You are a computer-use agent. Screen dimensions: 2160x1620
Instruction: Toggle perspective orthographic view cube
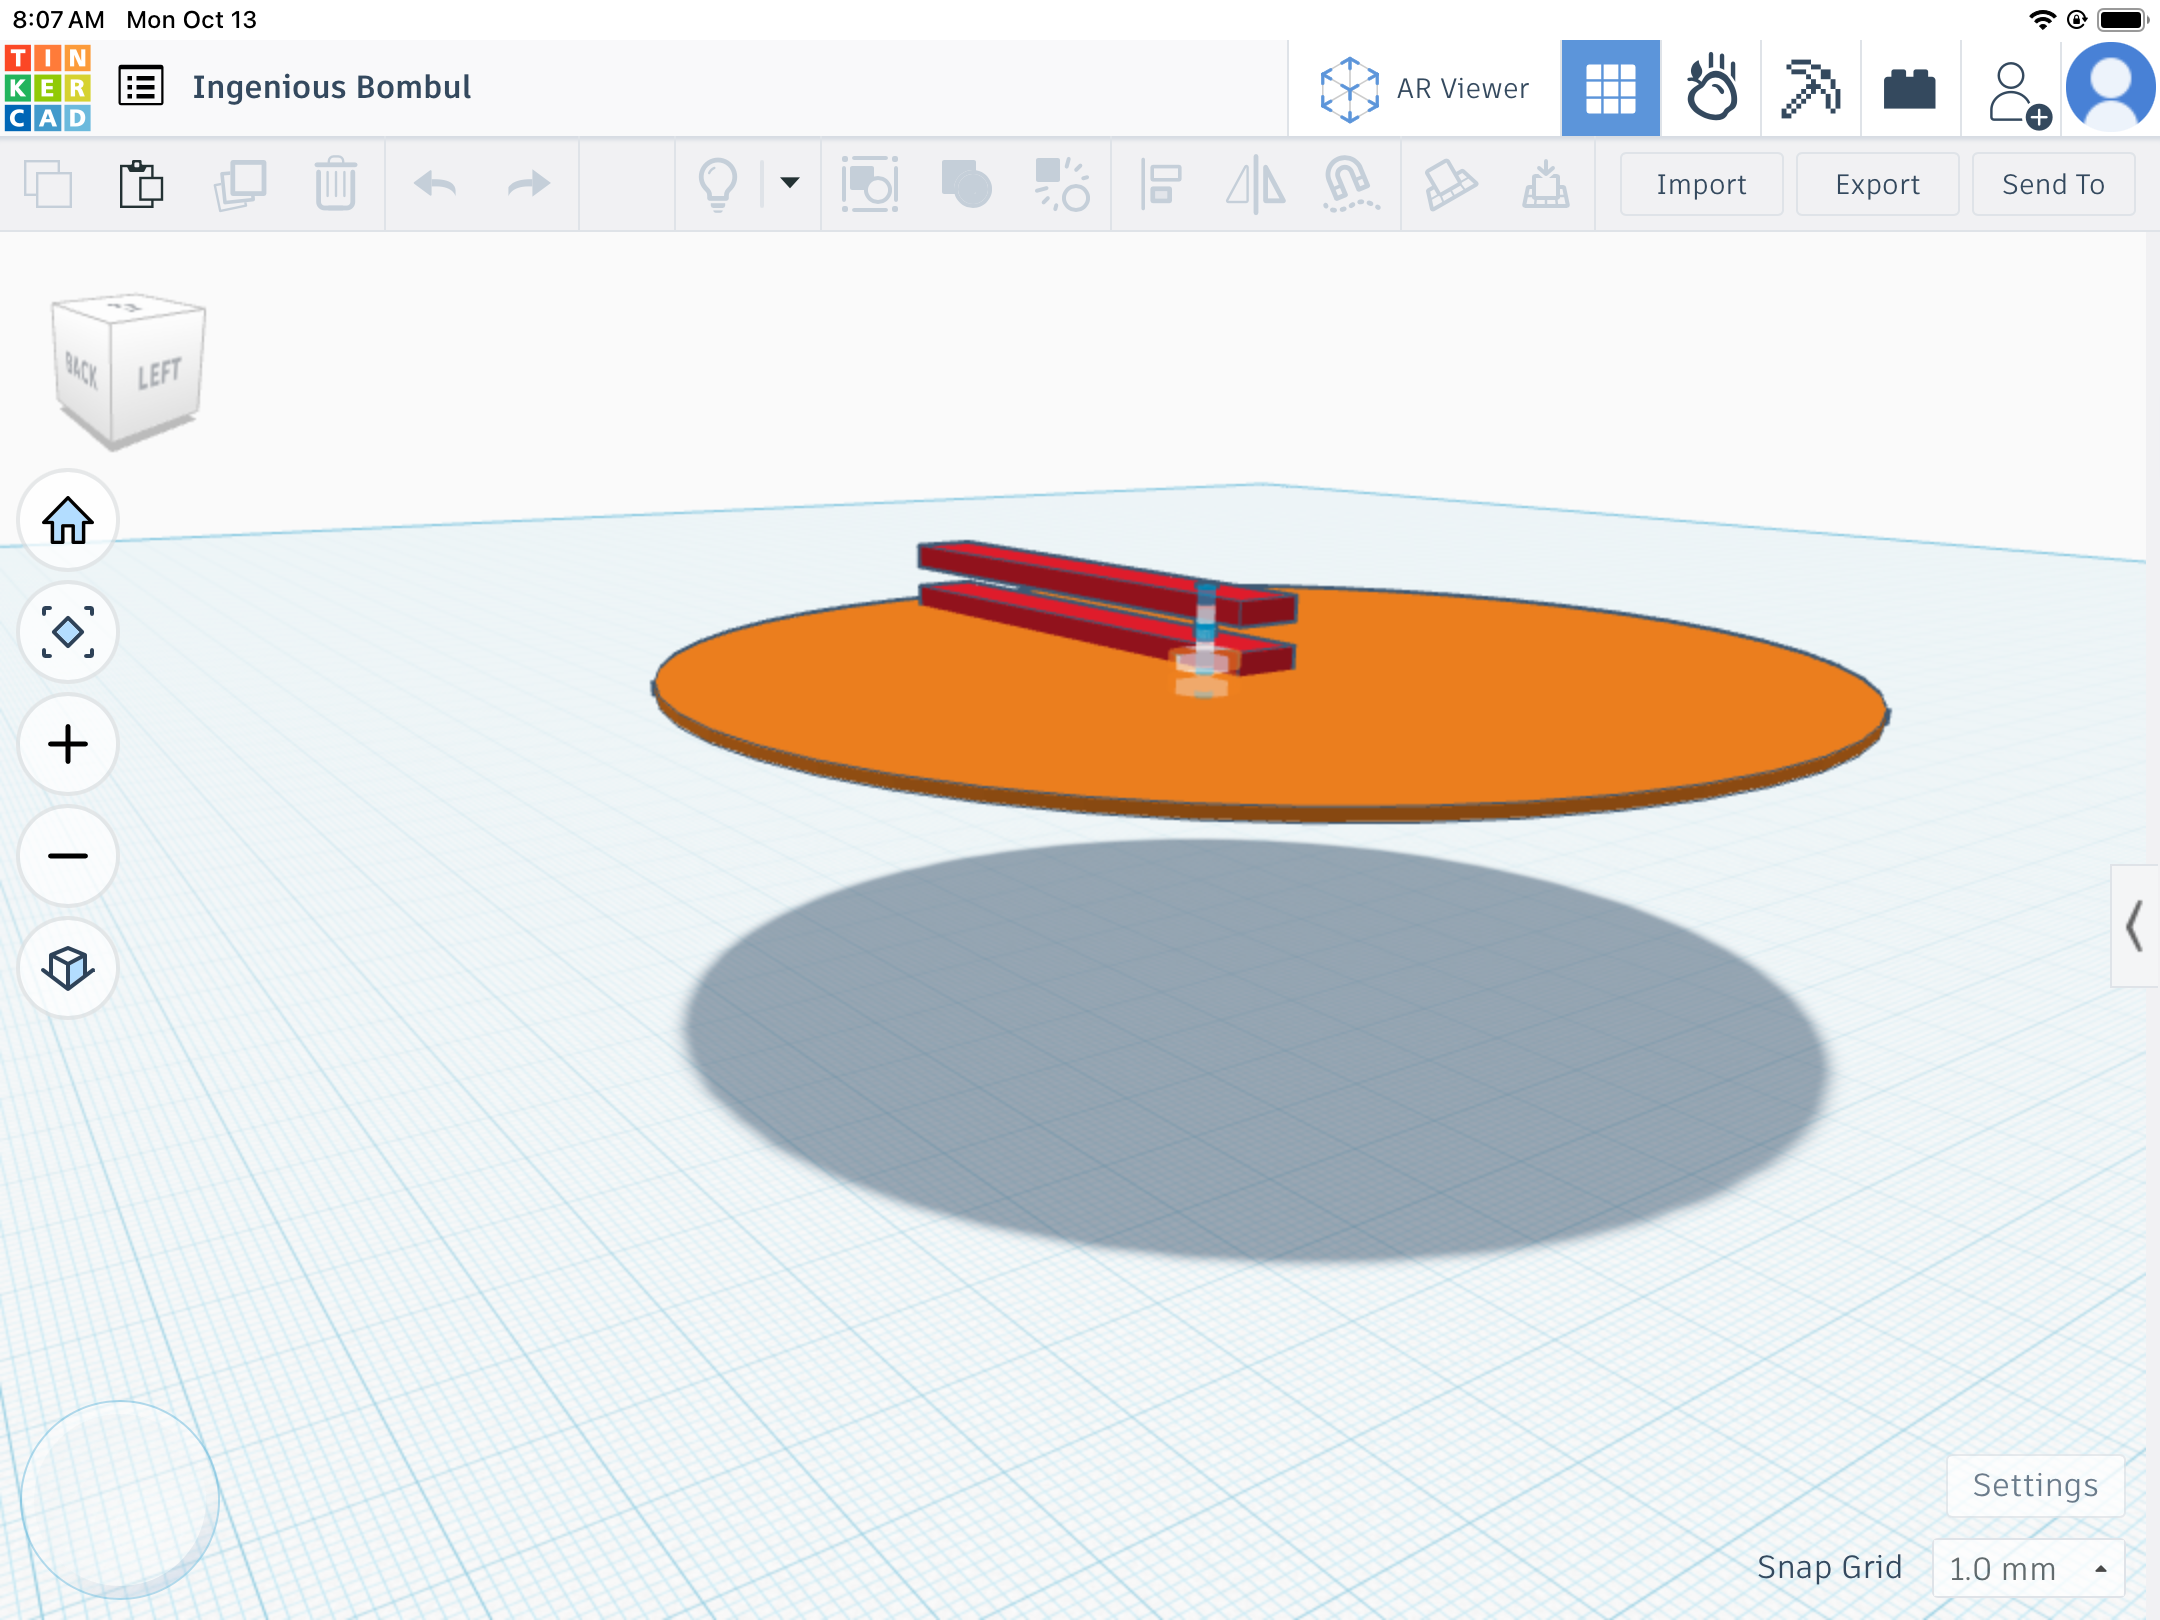coord(68,968)
